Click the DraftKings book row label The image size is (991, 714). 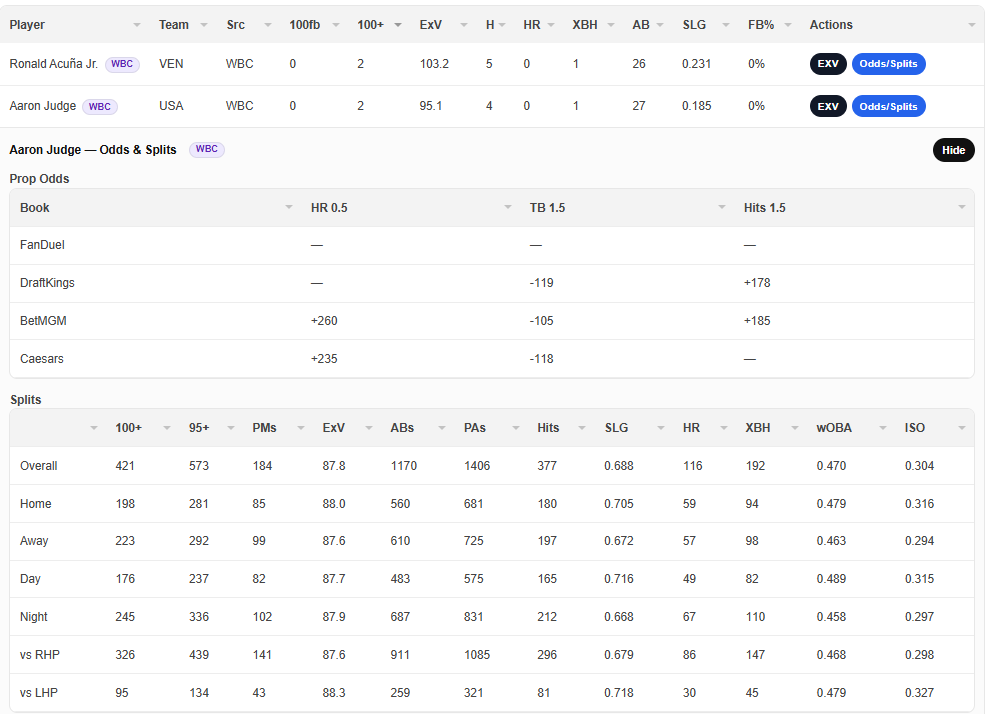(x=47, y=283)
